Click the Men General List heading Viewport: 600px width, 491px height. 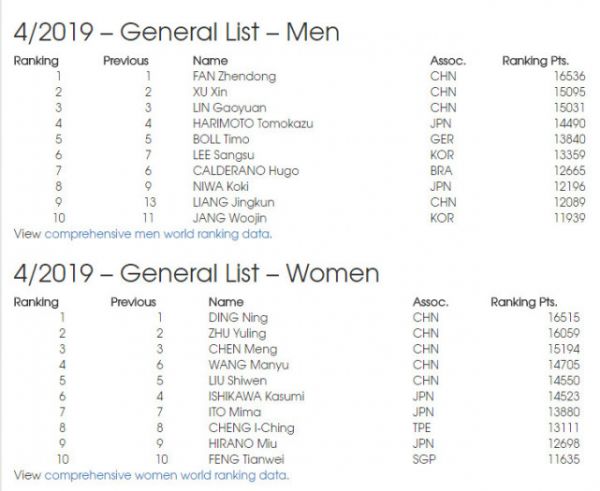pos(176,32)
